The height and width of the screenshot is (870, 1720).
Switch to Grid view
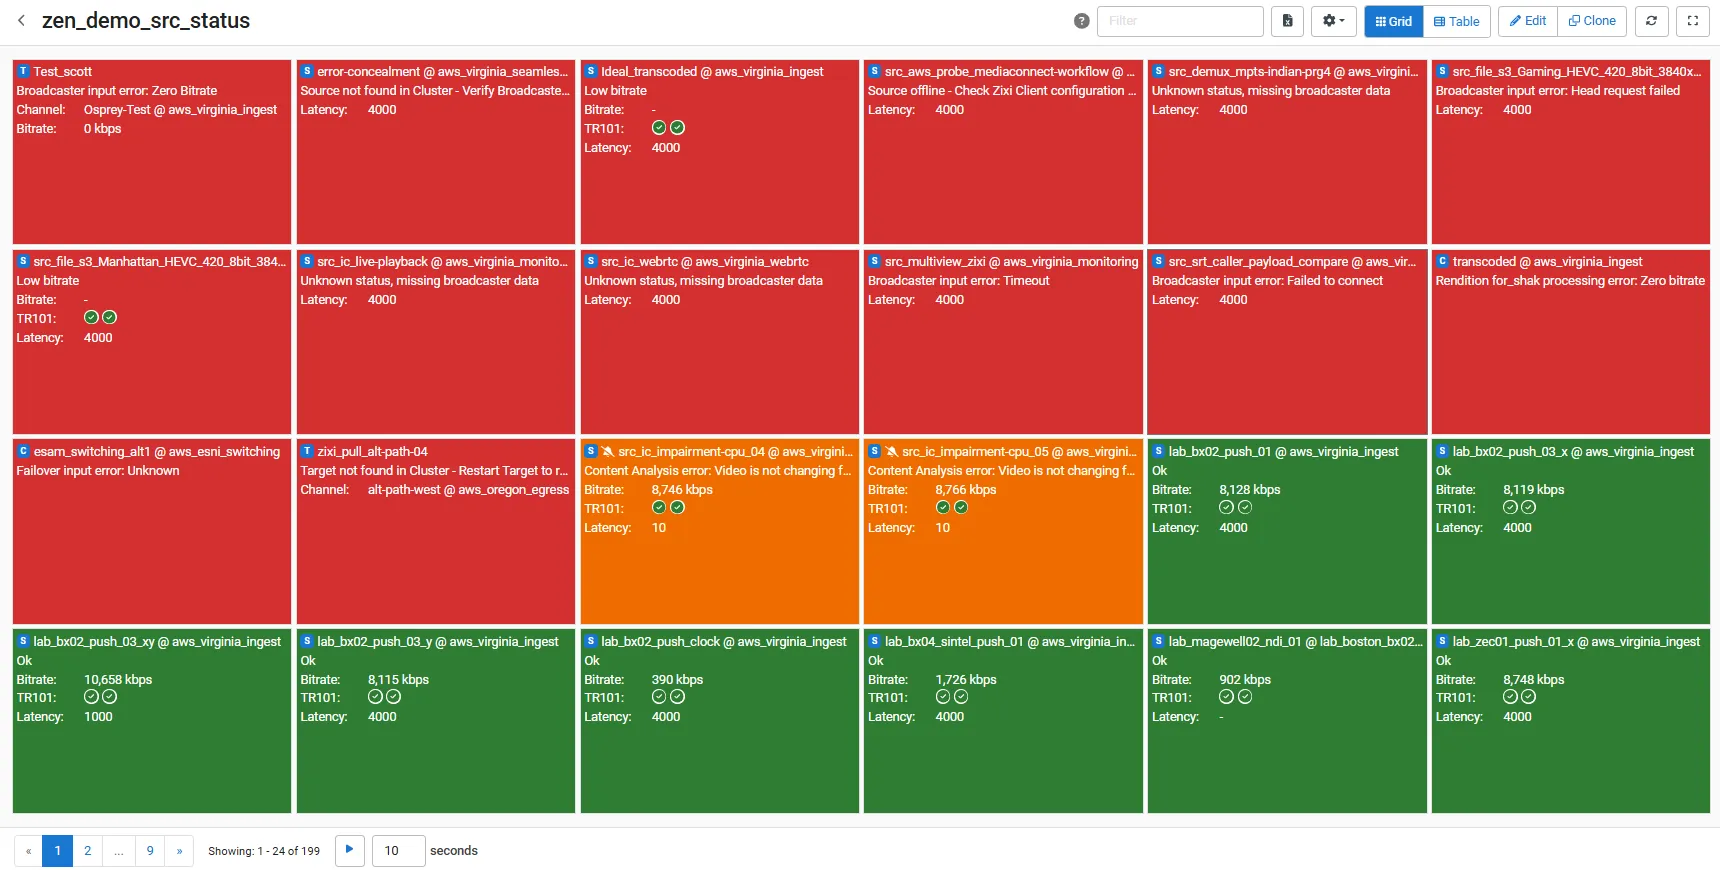click(x=1394, y=21)
